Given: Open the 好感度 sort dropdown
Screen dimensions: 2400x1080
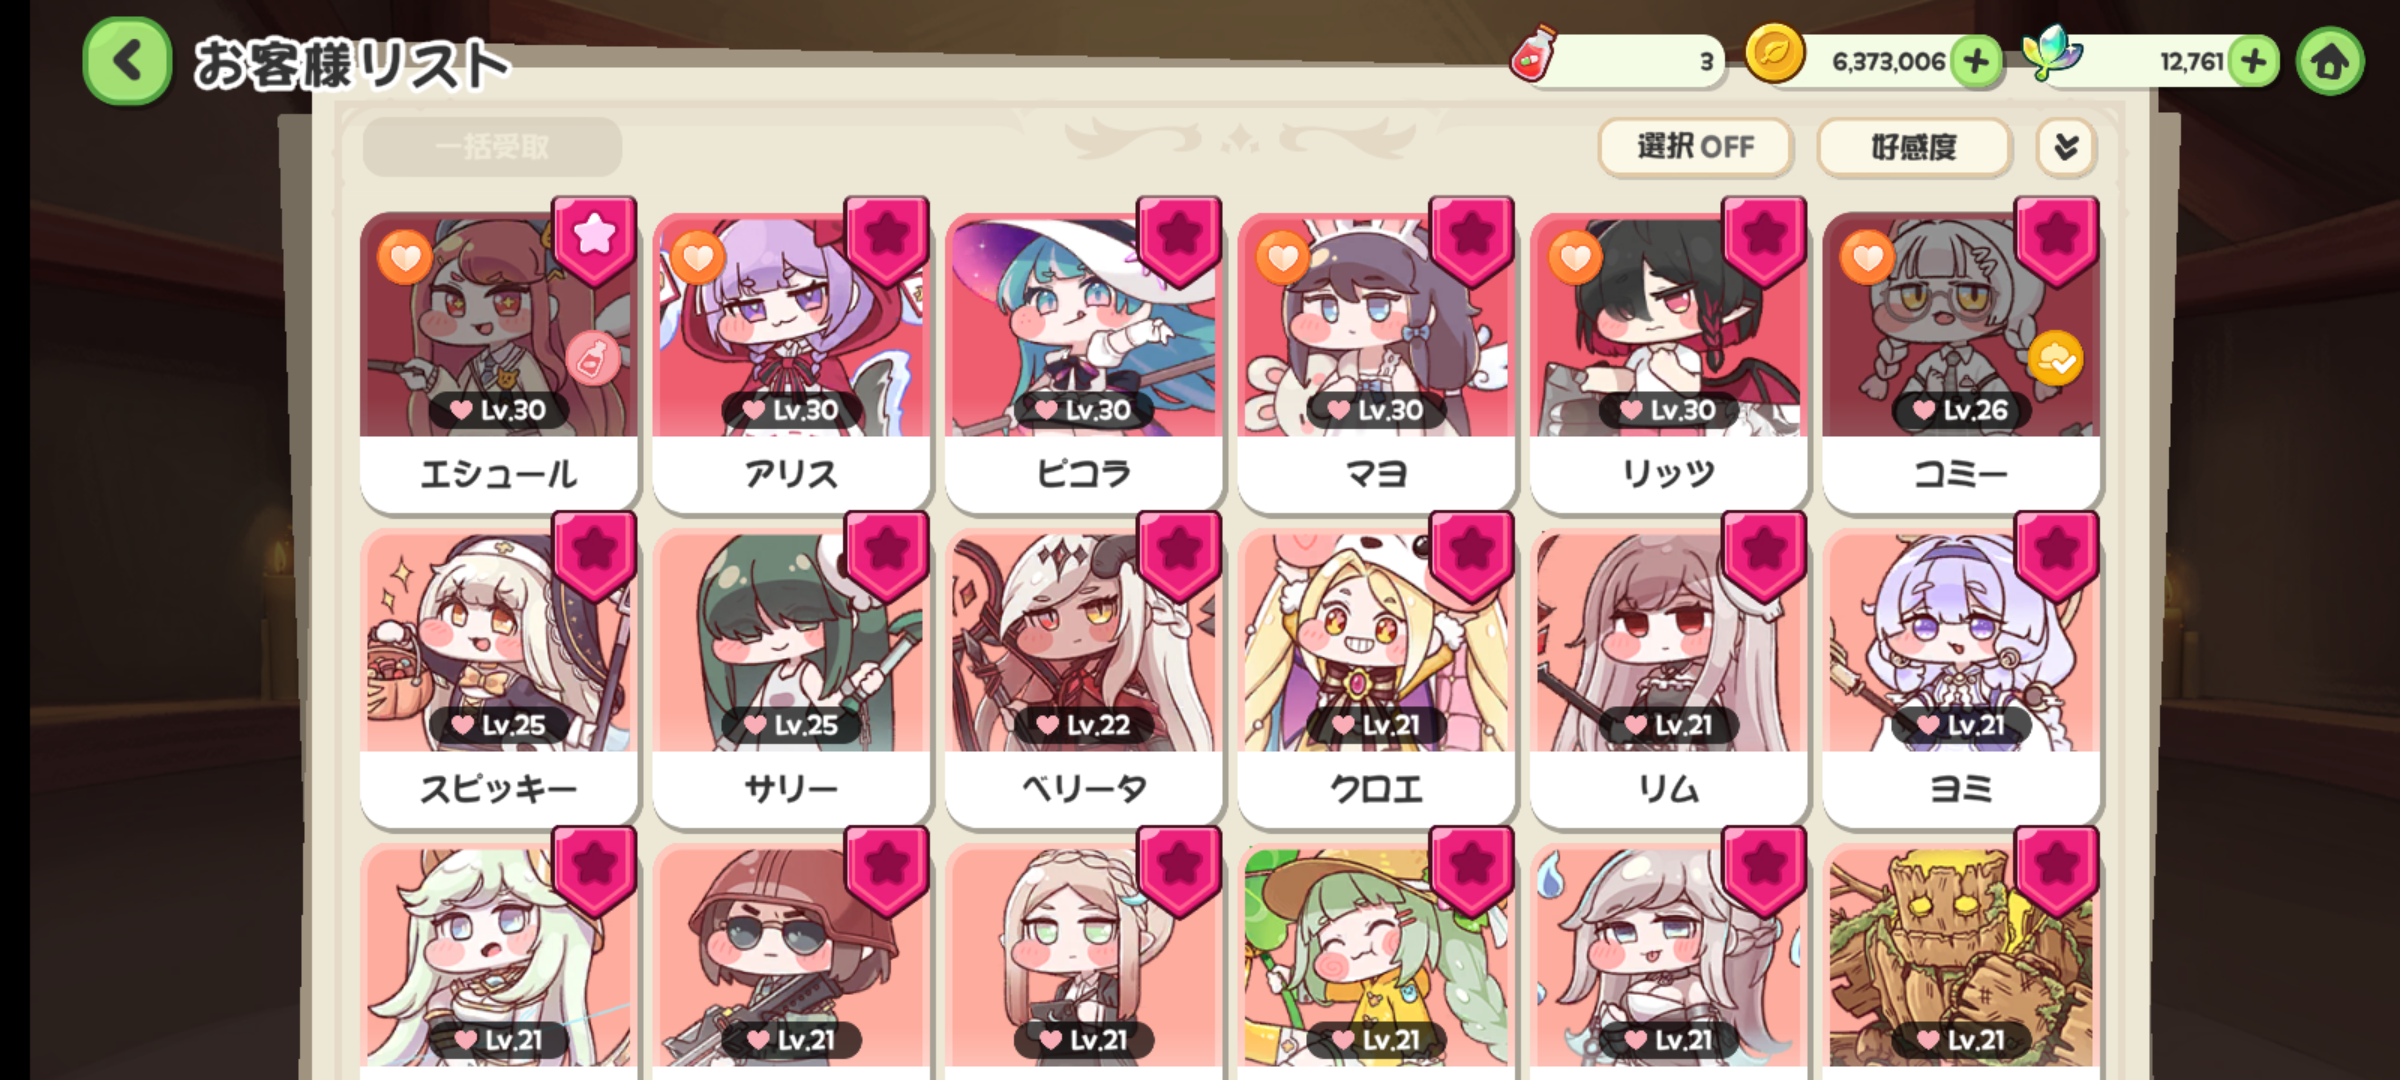Looking at the screenshot, I should tap(1914, 147).
